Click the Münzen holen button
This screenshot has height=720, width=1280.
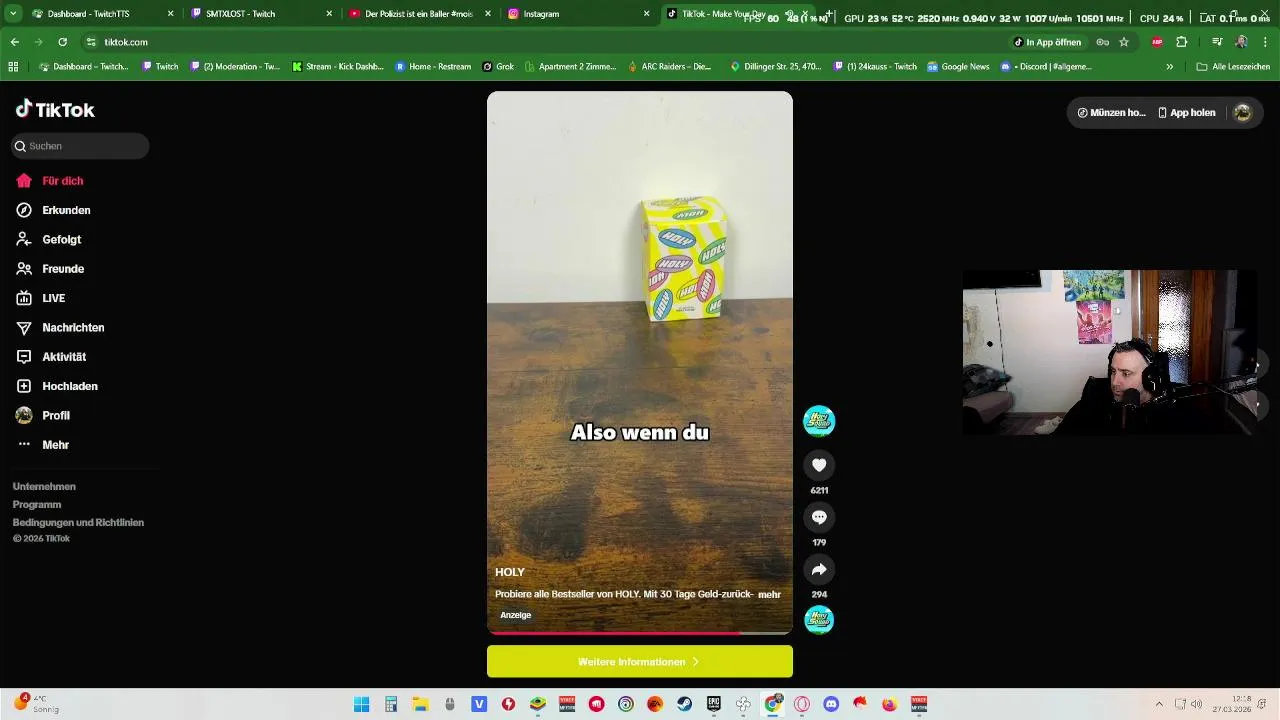click(x=1111, y=113)
